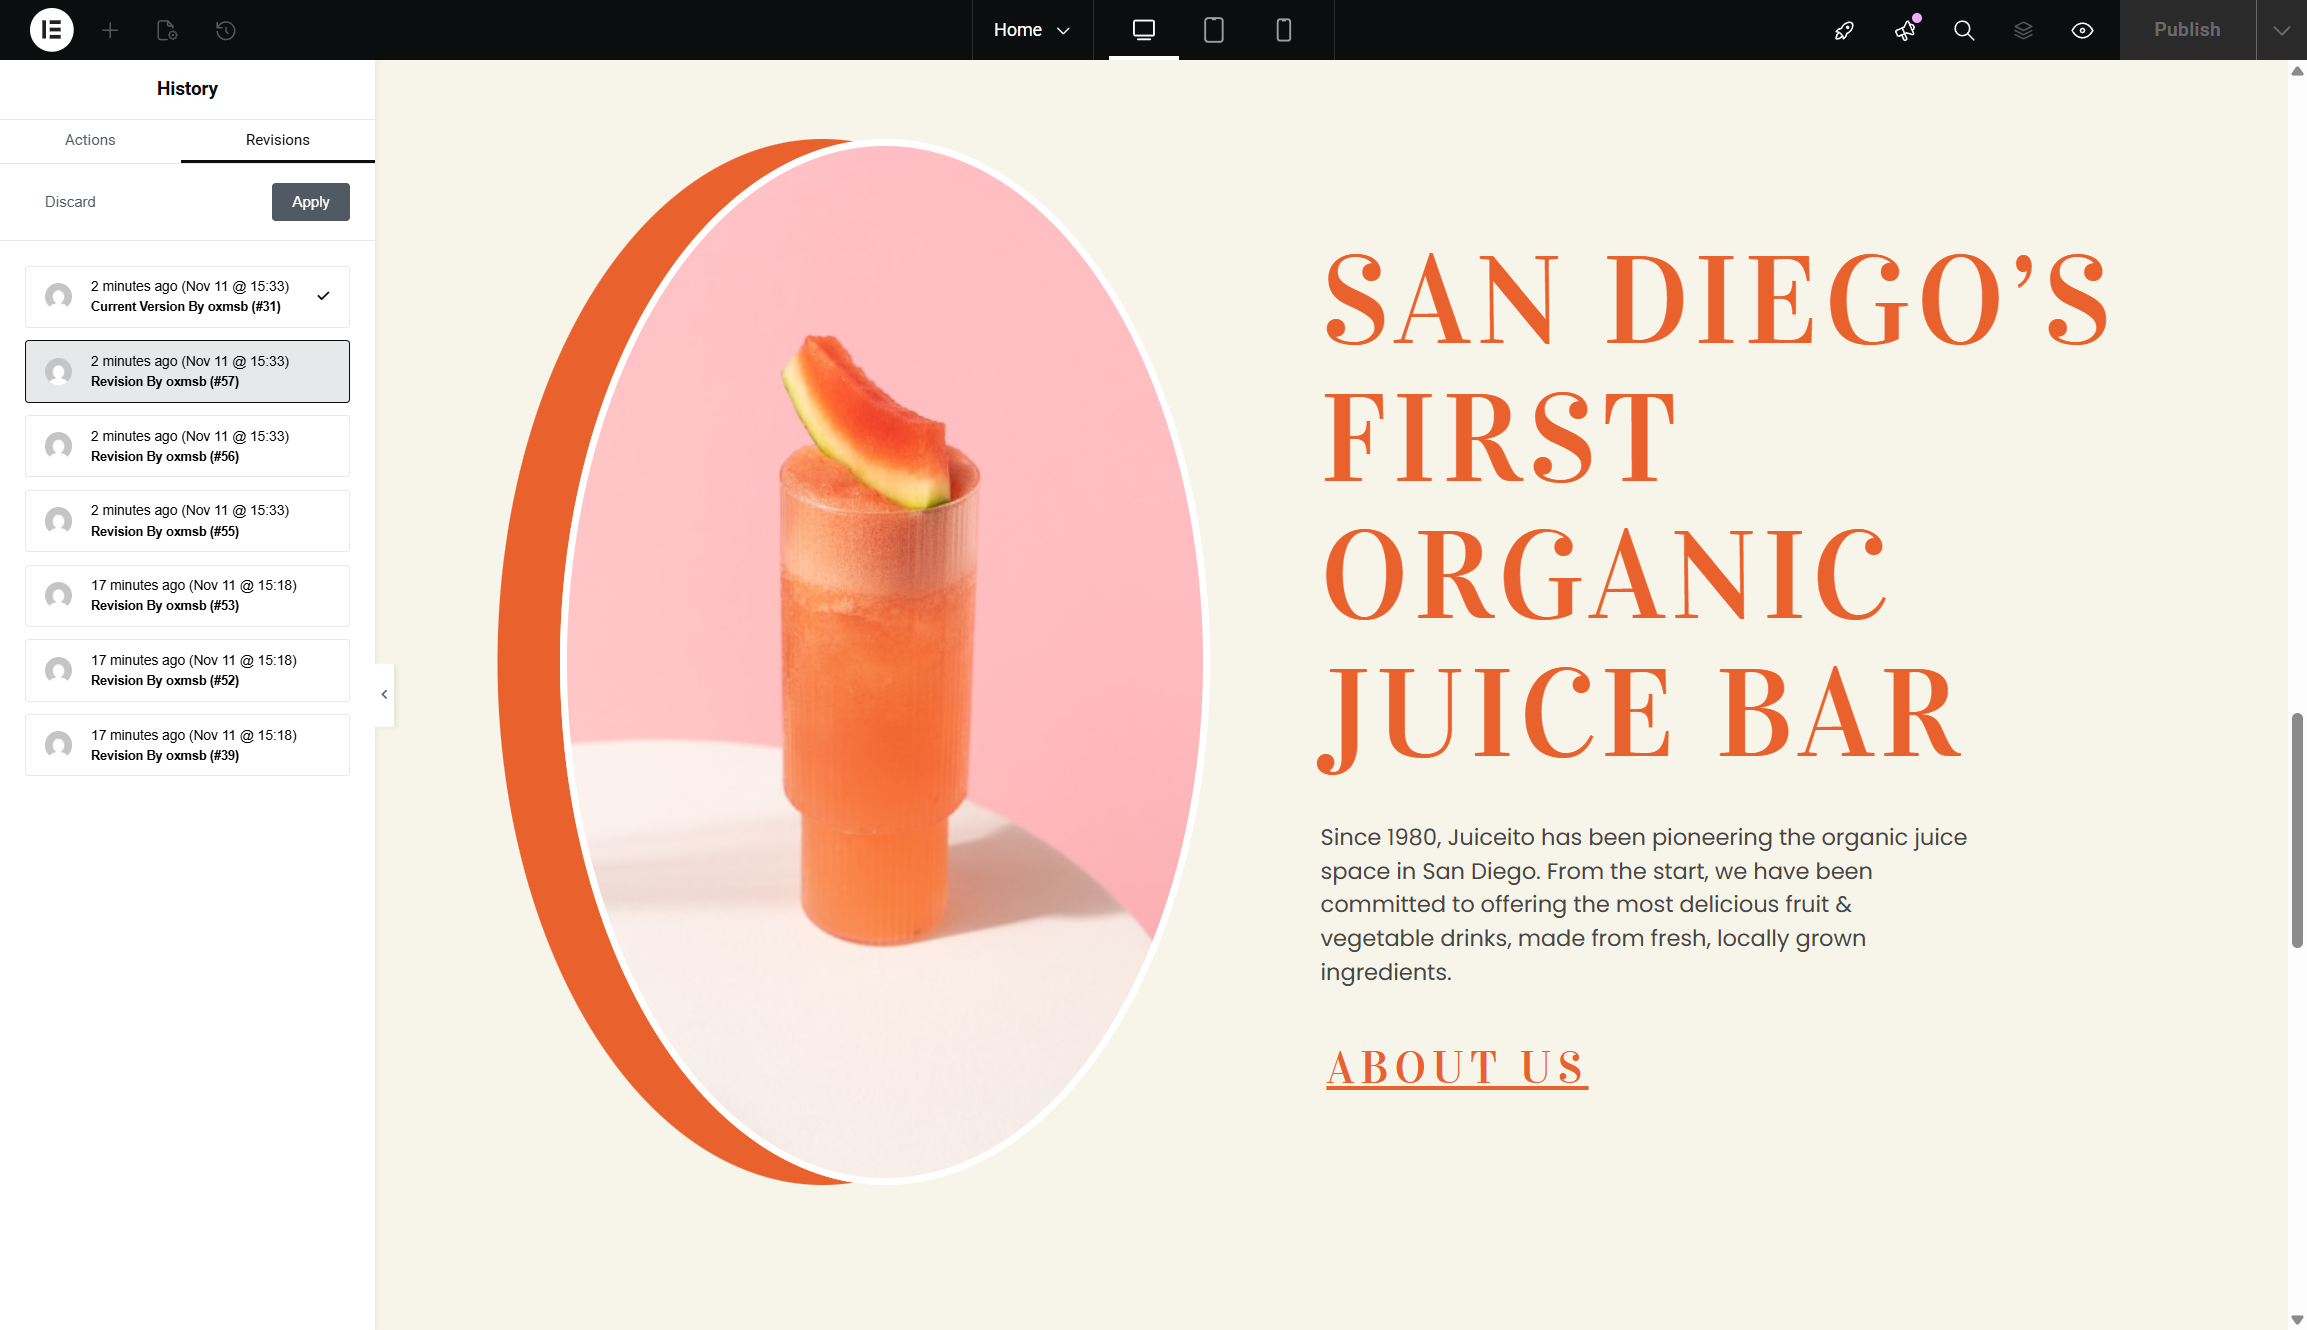
Task: Click the history clock icon
Action: [226, 30]
